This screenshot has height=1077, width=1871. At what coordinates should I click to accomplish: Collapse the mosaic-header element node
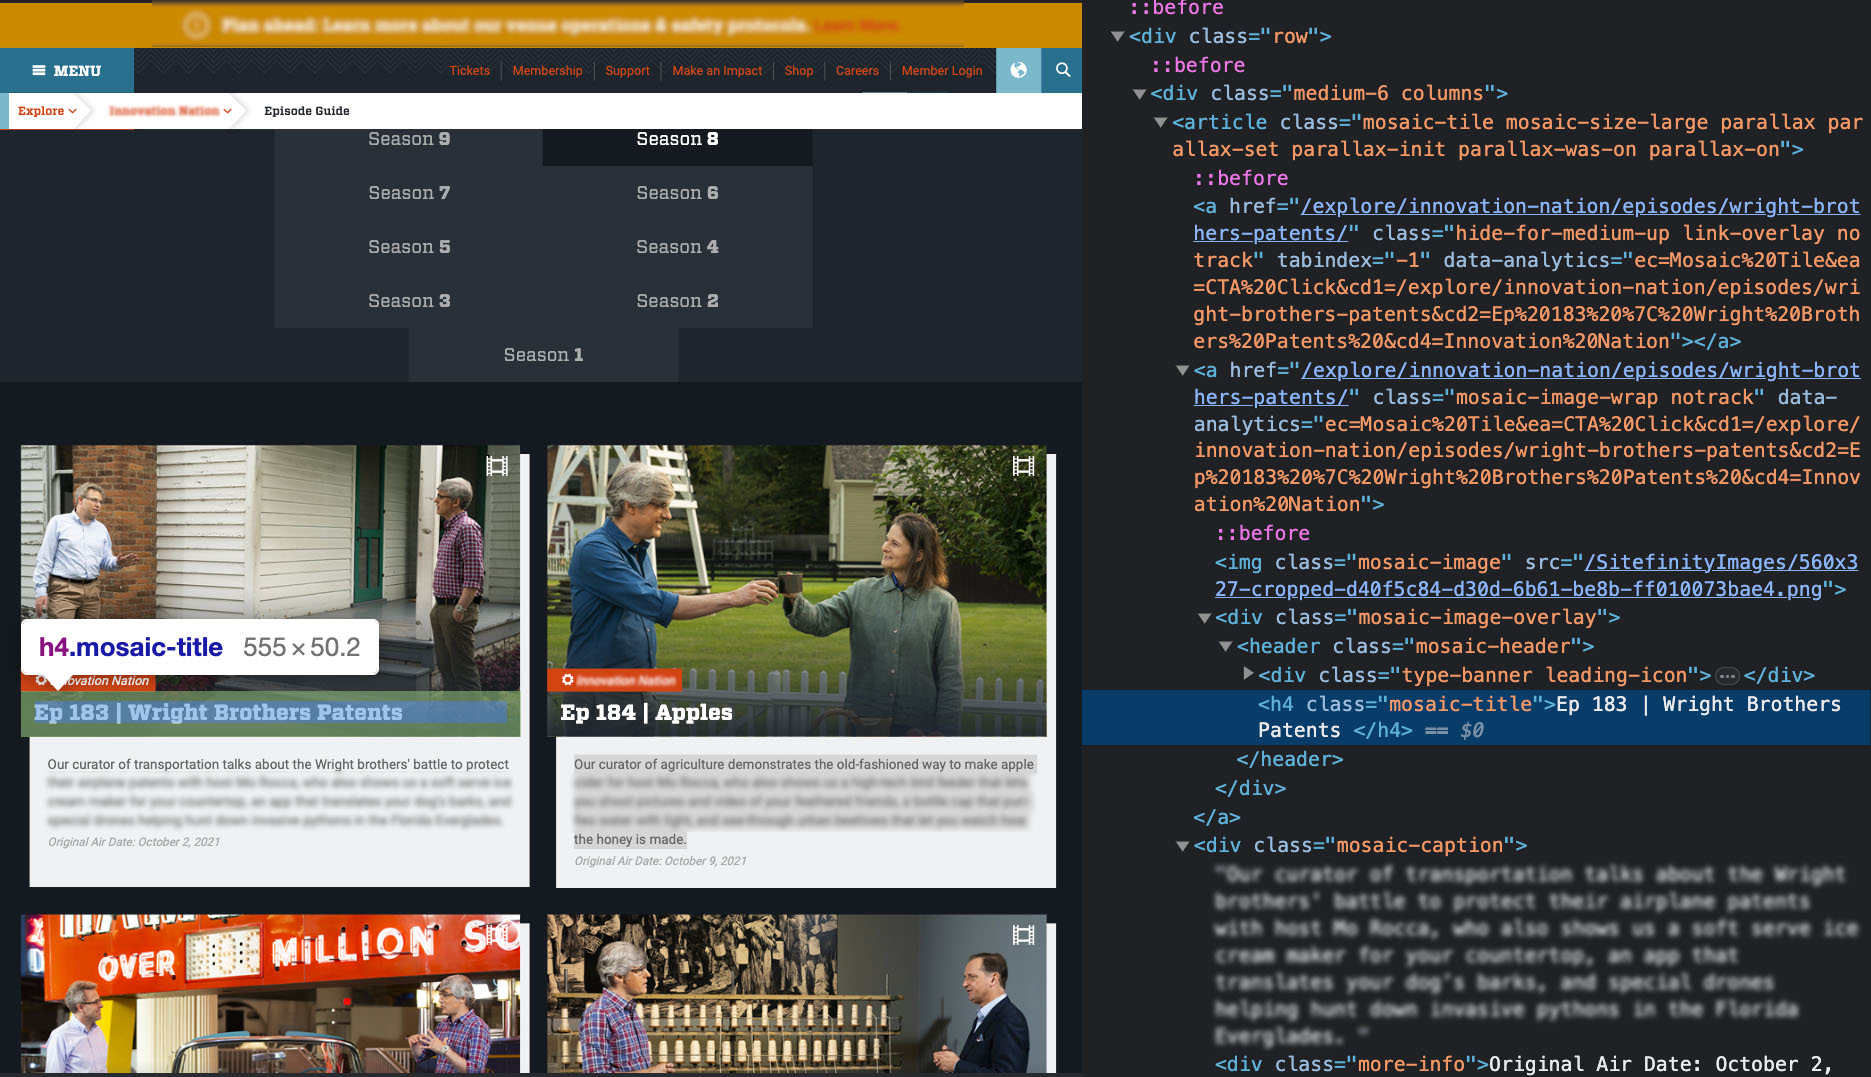[1226, 647]
